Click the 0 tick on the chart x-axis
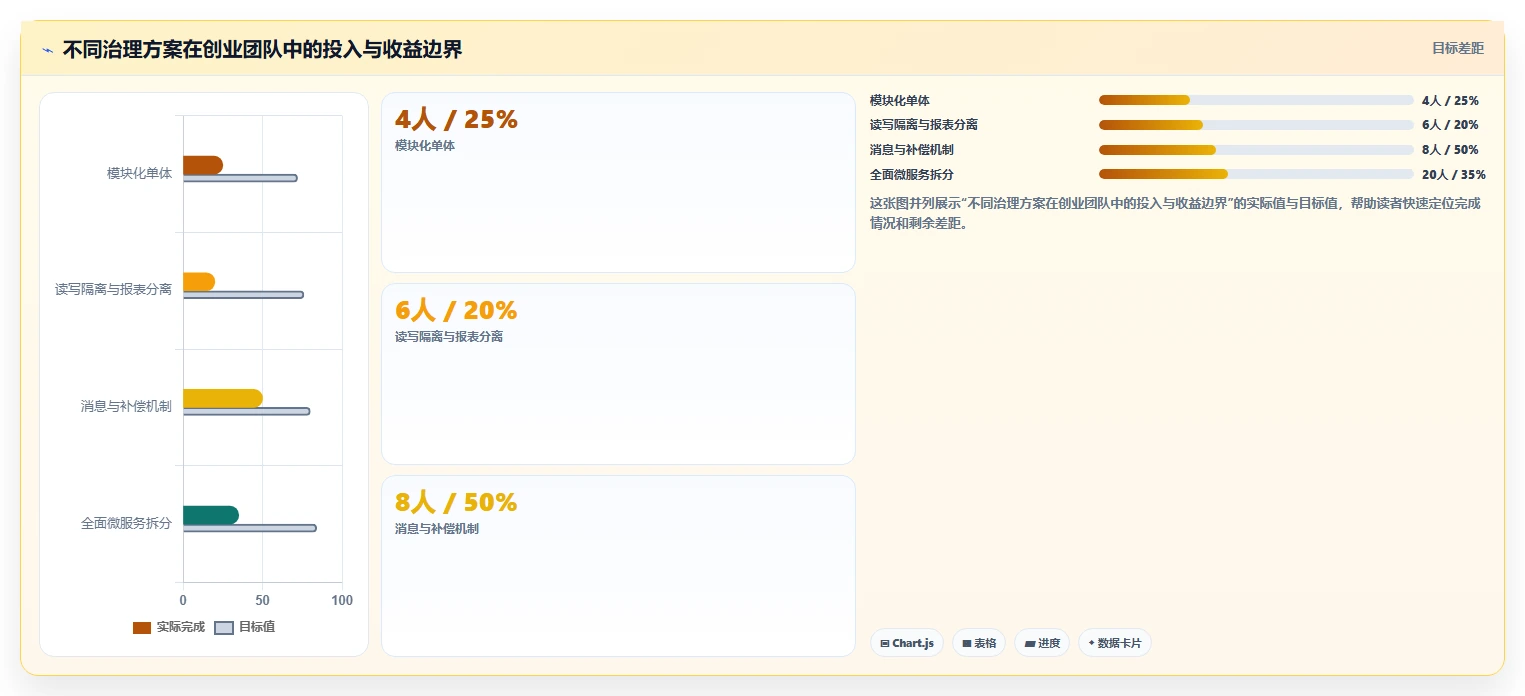The width and height of the screenshot is (1525, 696). (183, 600)
